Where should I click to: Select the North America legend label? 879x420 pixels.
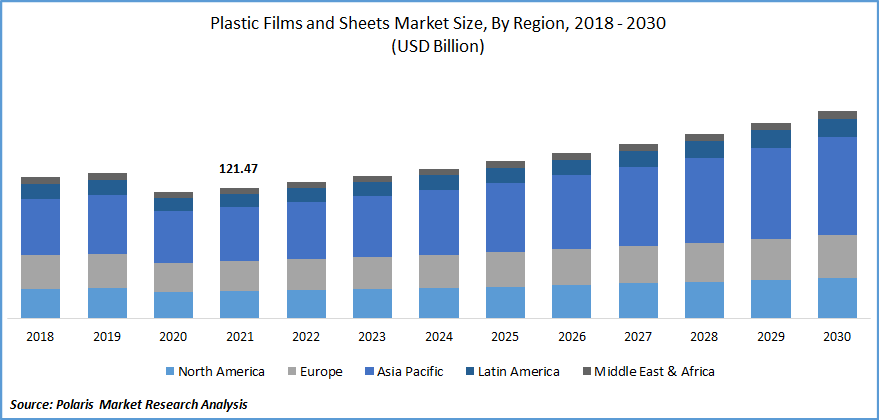point(221,371)
